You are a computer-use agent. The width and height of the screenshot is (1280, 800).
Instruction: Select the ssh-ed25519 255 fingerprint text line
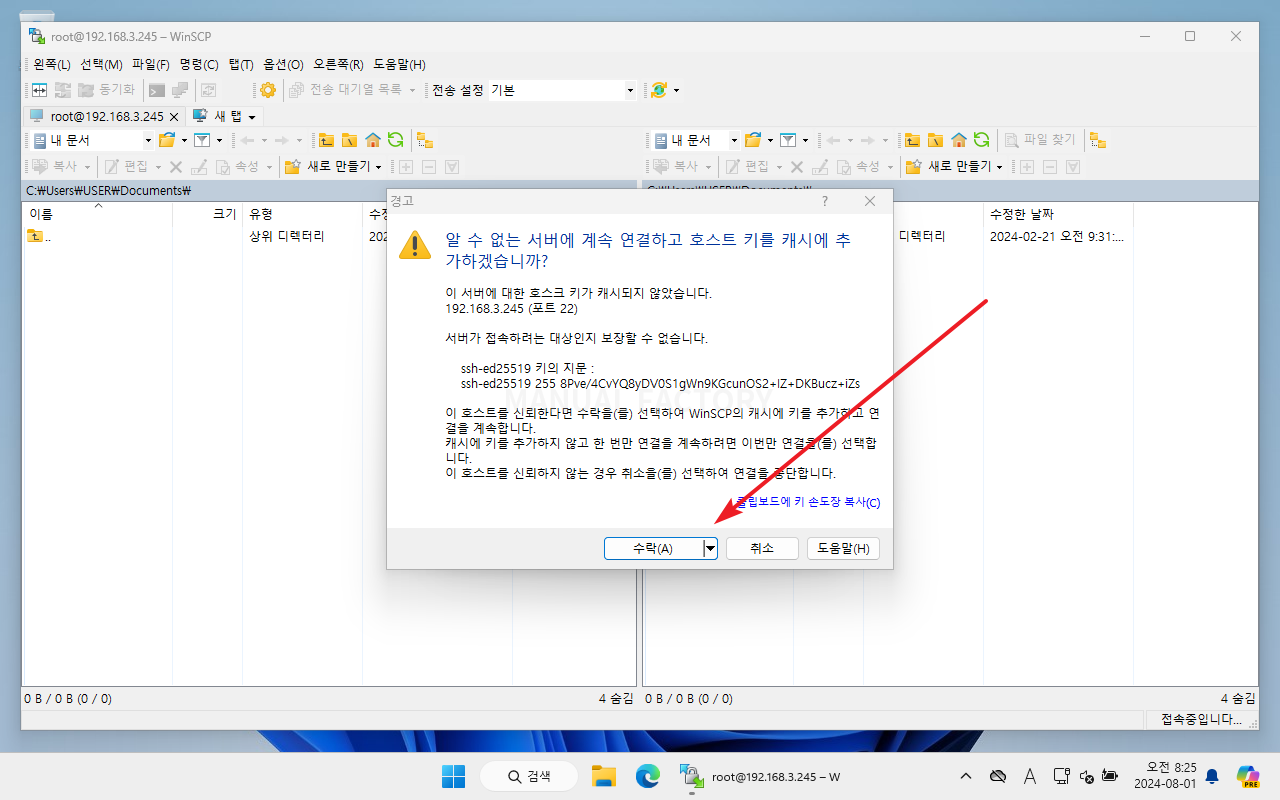660,383
